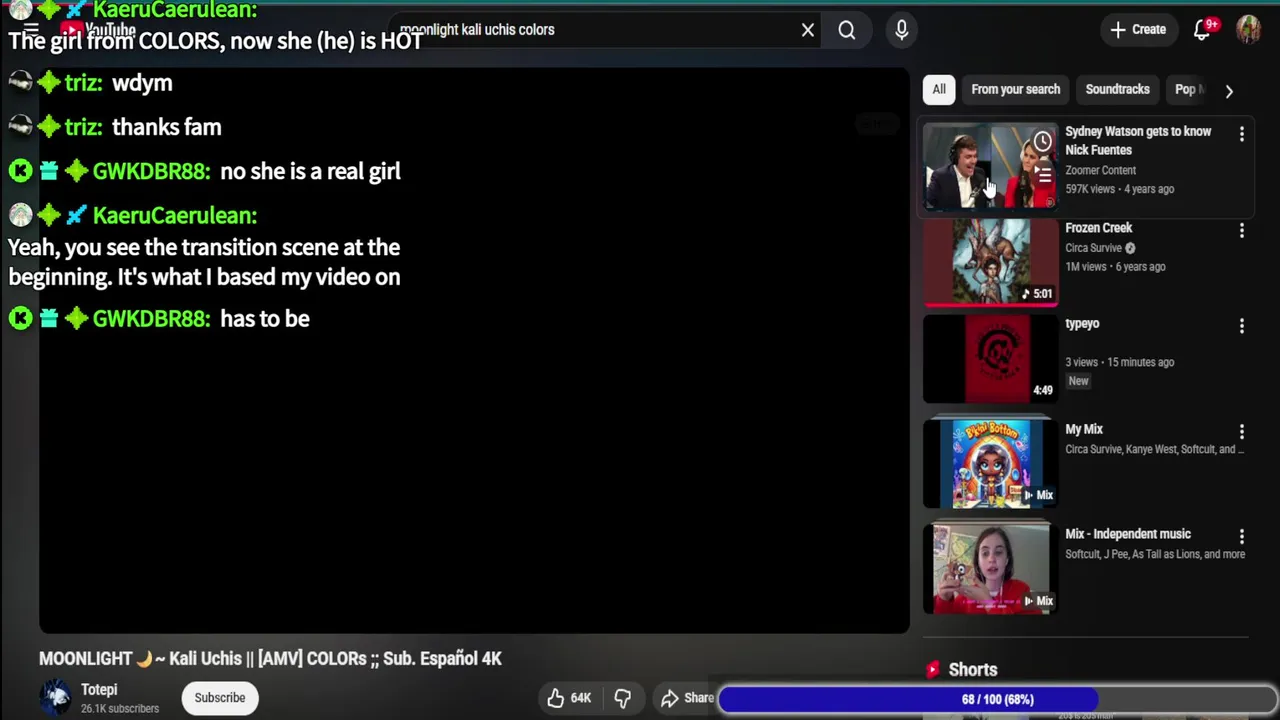This screenshot has width=1280, height=720.
Task: Open Circa Survive channel name
Action: coord(1093,248)
